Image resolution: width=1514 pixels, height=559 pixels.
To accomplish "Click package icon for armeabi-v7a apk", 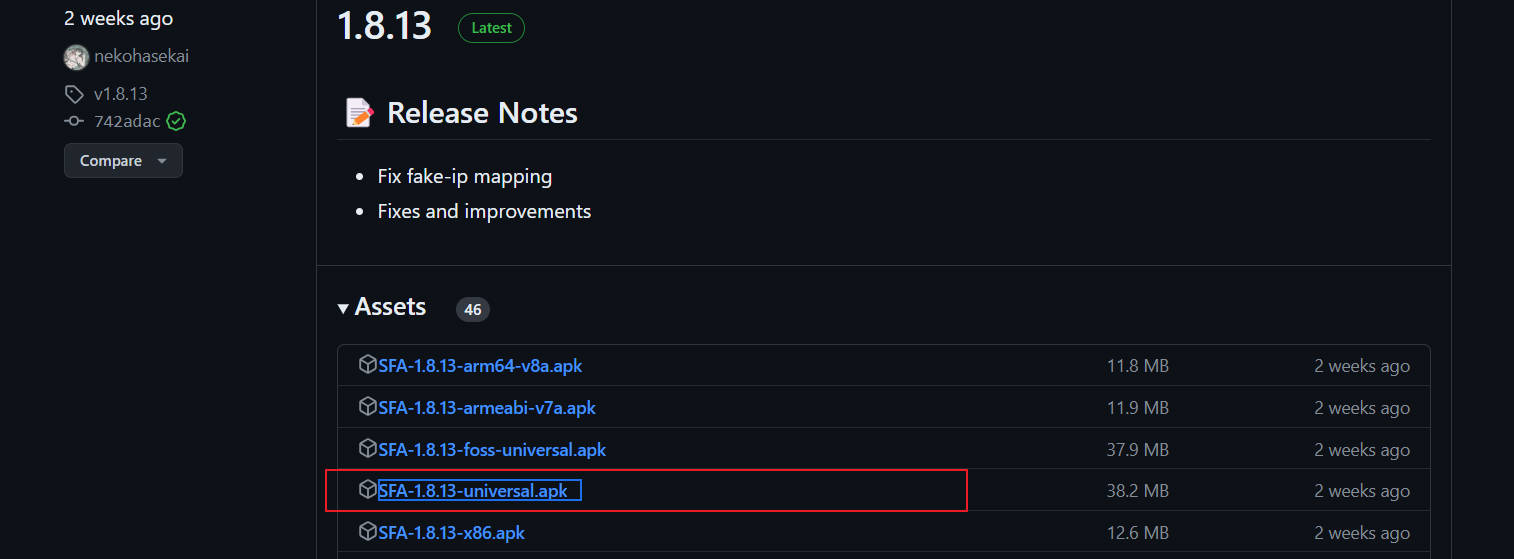I will coord(367,407).
